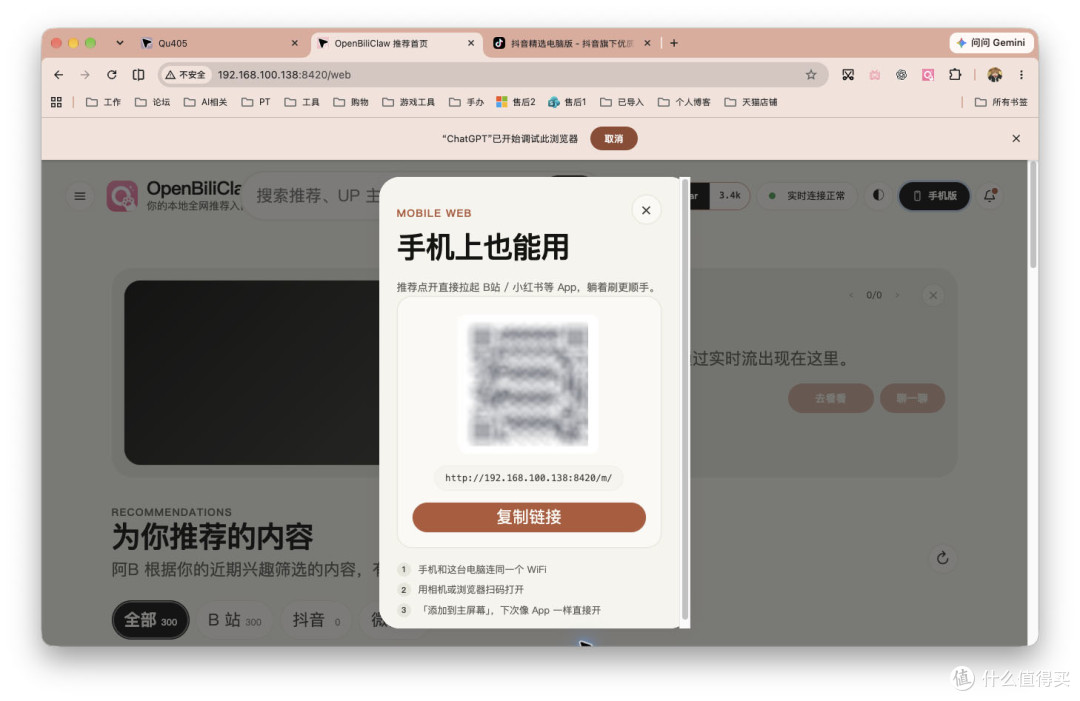This screenshot has width=1080, height=701.
Task: Click the 复制链接 button
Action: 529,517
